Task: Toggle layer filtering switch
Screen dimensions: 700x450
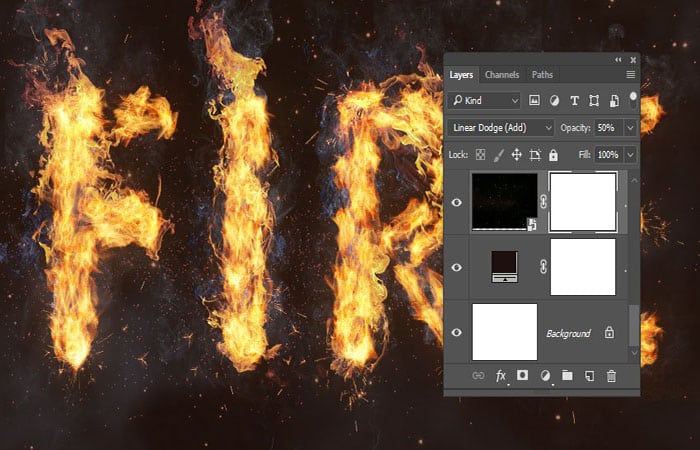Action: pos(633,100)
